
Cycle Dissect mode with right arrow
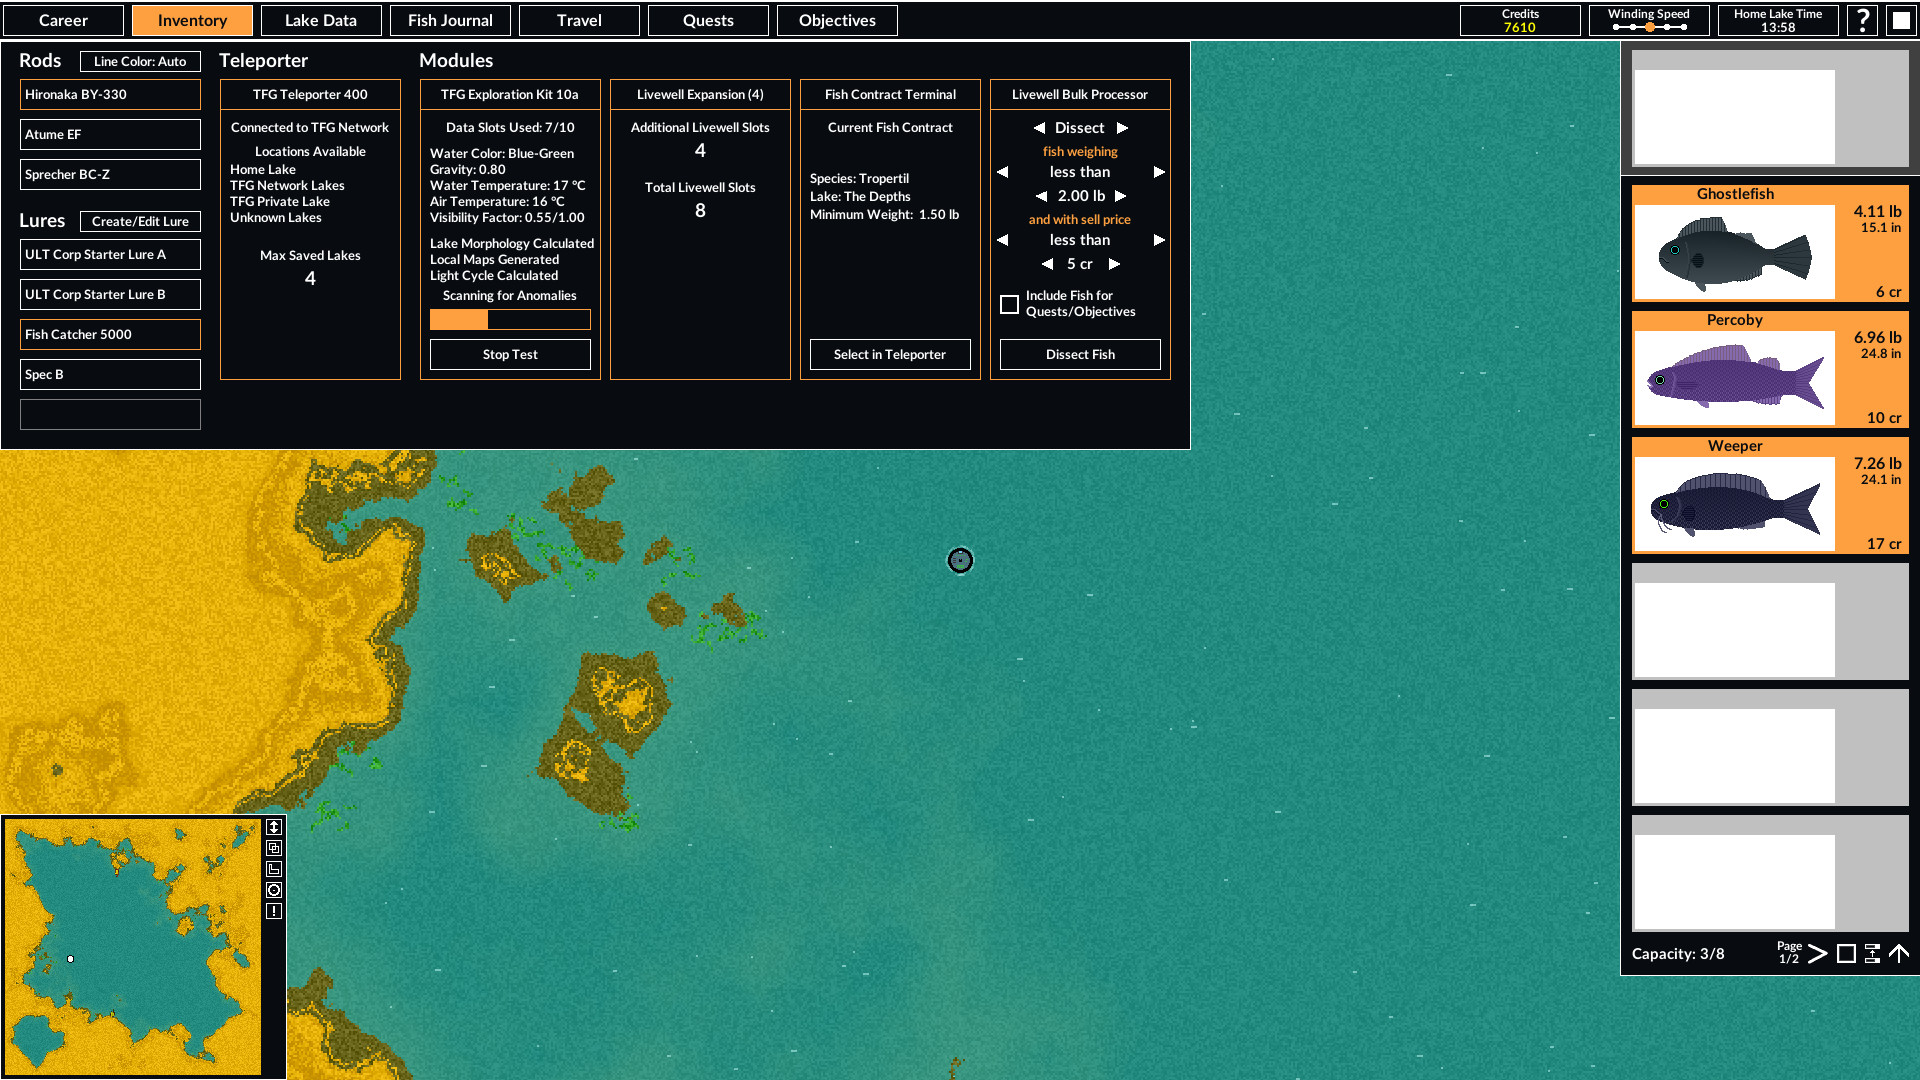pos(1121,128)
